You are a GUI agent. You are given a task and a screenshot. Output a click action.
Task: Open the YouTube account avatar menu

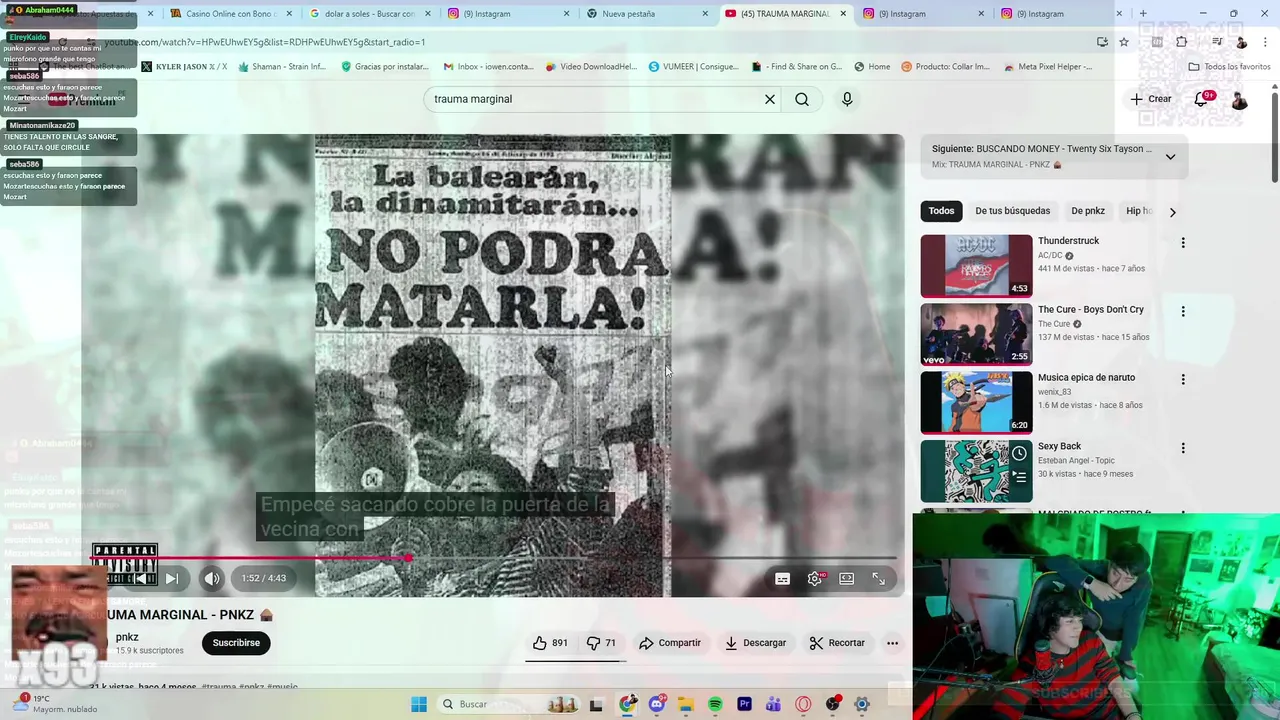point(1239,99)
